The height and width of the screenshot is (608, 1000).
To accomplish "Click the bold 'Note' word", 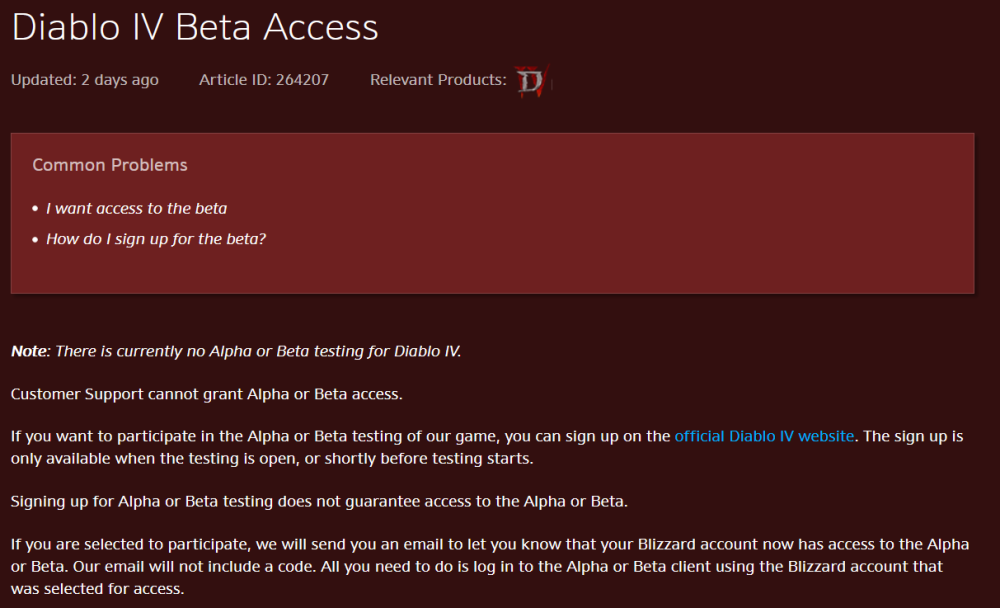I will click(29, 351).
